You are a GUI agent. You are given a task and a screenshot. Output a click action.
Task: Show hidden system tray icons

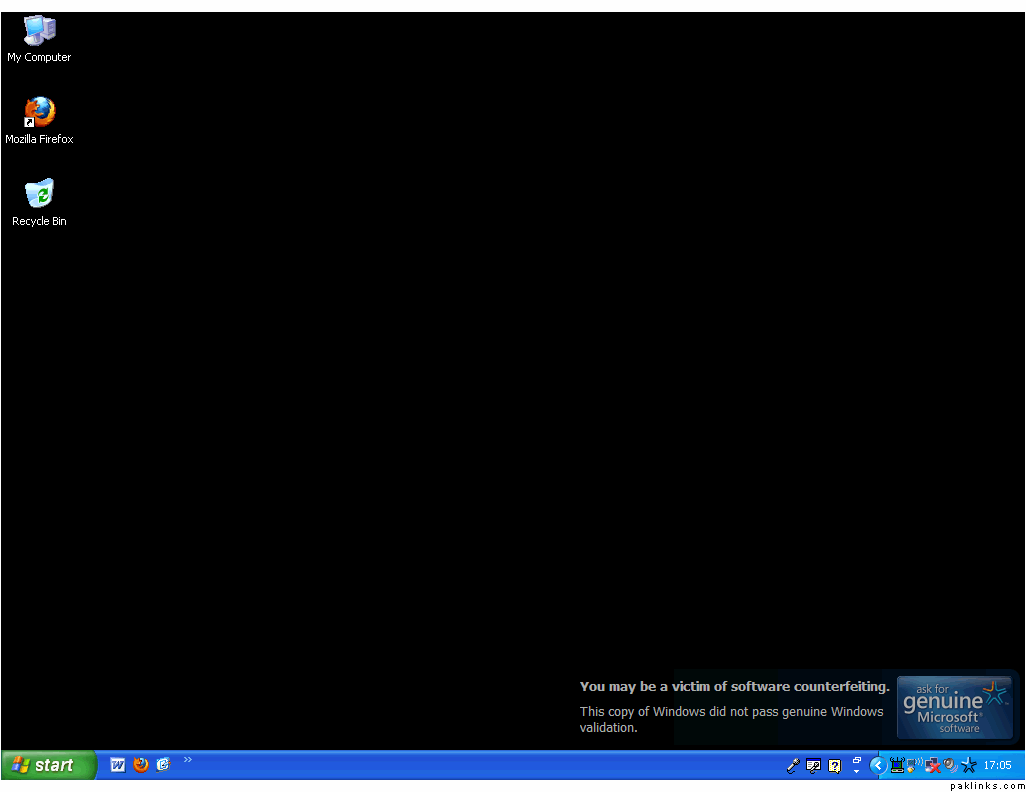(878, 765)
